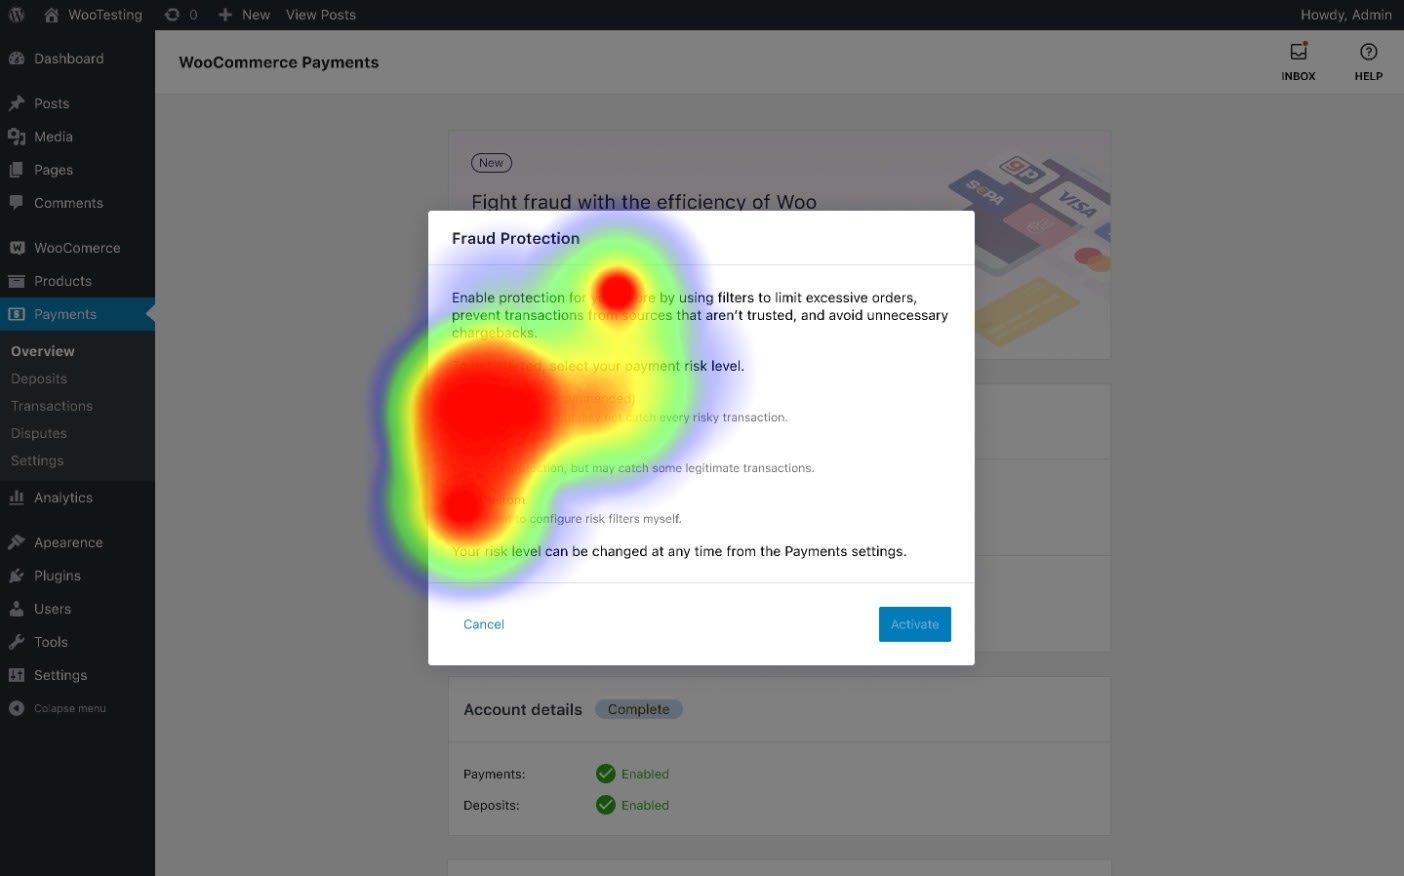Viewport: 1404px width, 876px height.
Task: Open the Transactions submenu item
Action: point(52,406)
